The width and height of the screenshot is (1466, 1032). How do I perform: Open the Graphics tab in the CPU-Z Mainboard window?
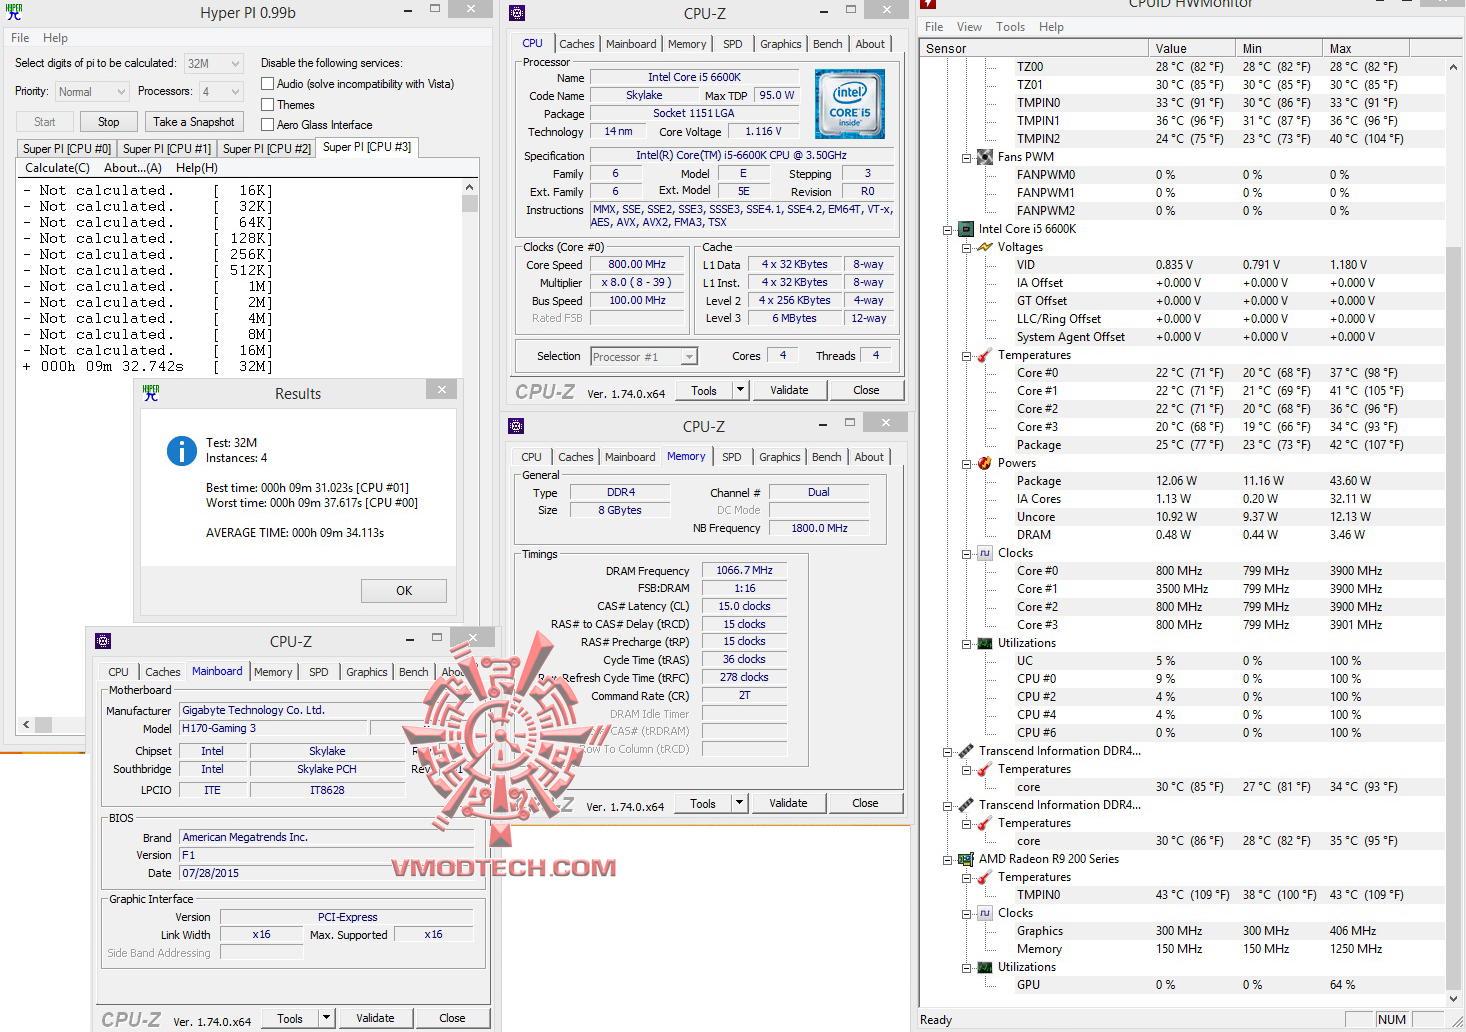click(x=367, y=672)
